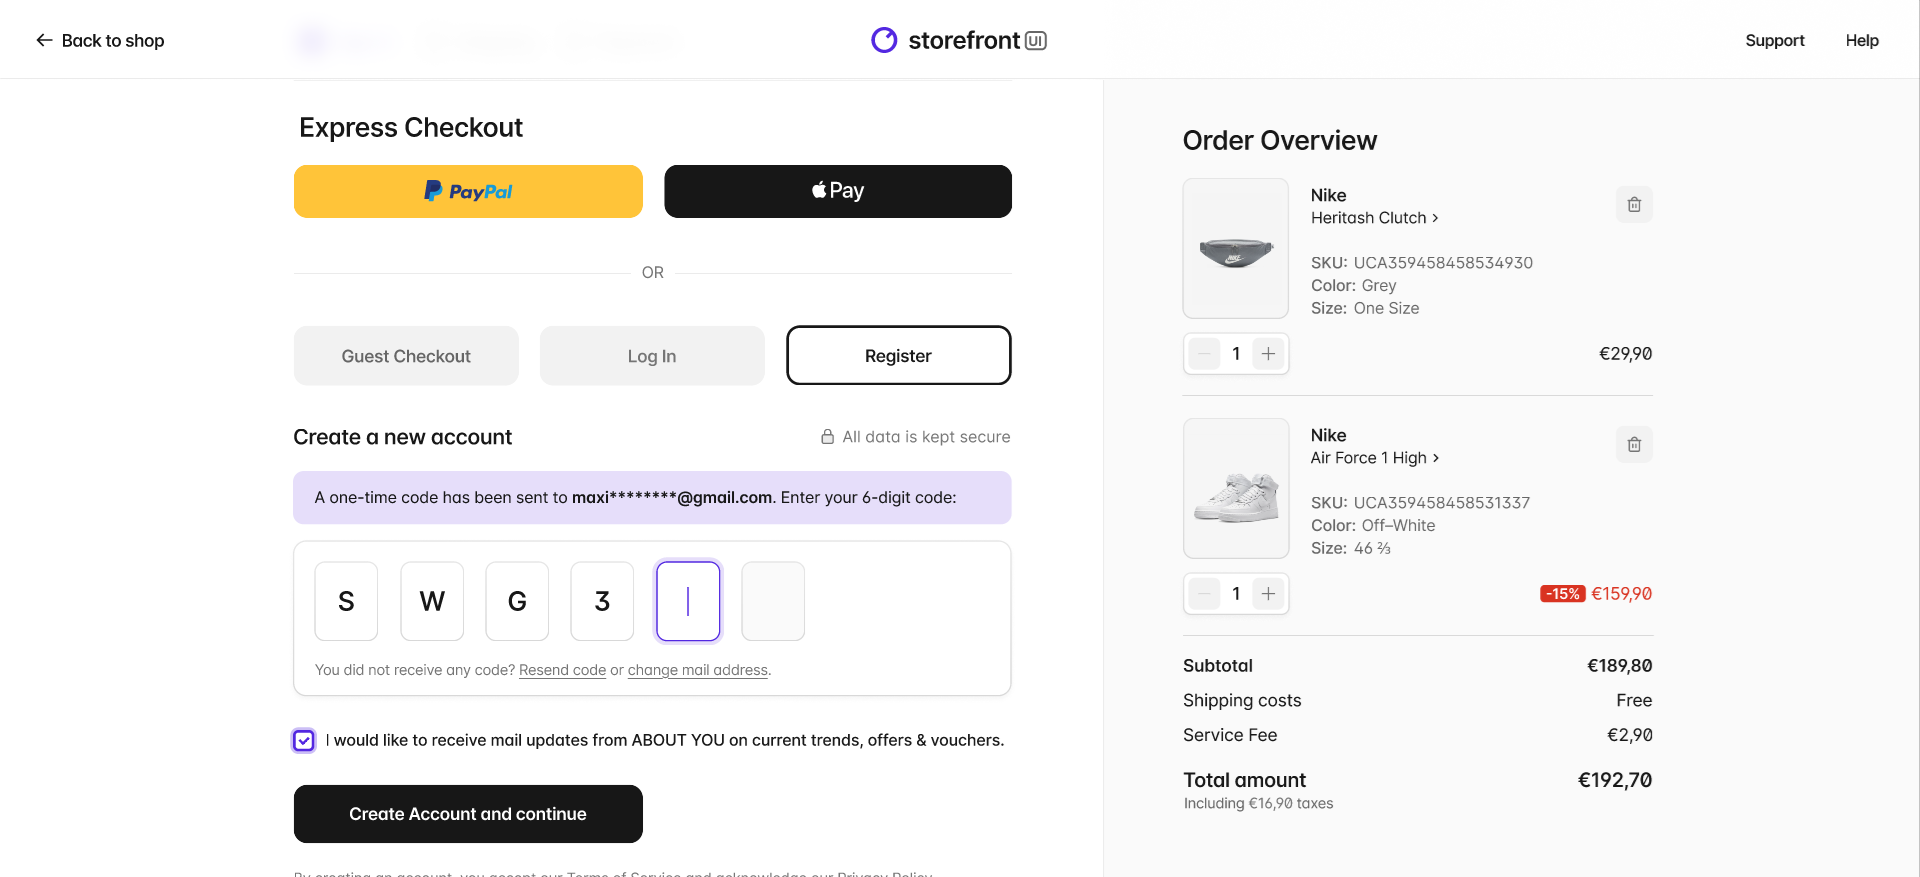
Task: Click the Resend code link
Action: click(x=562, y=670)
